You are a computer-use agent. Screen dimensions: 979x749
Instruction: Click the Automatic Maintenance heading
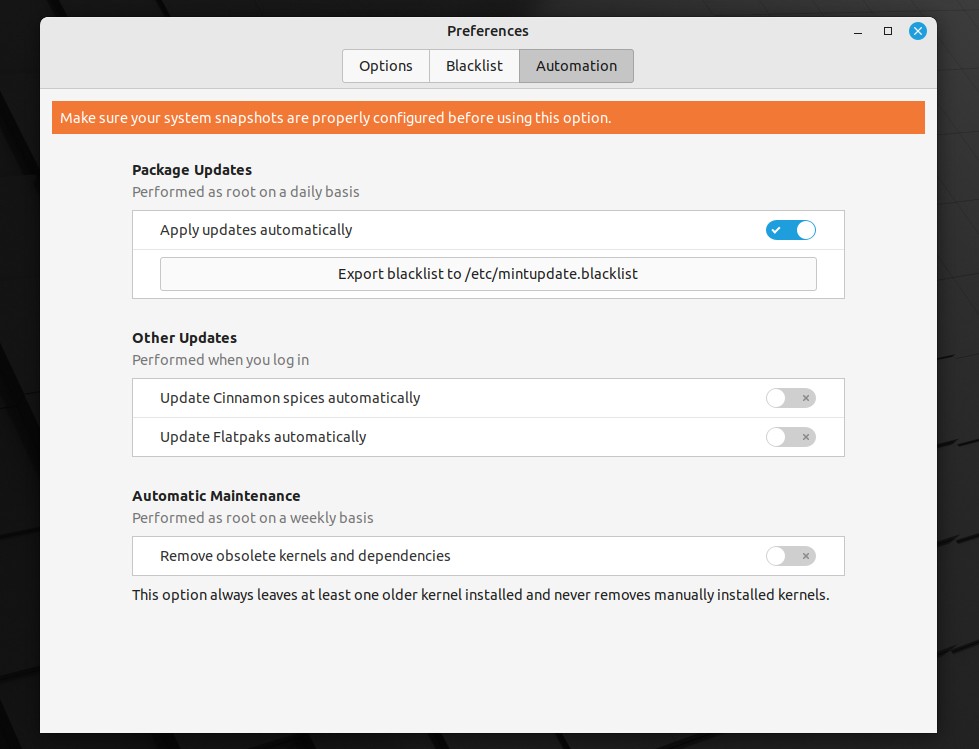click(x=216, y=496)
